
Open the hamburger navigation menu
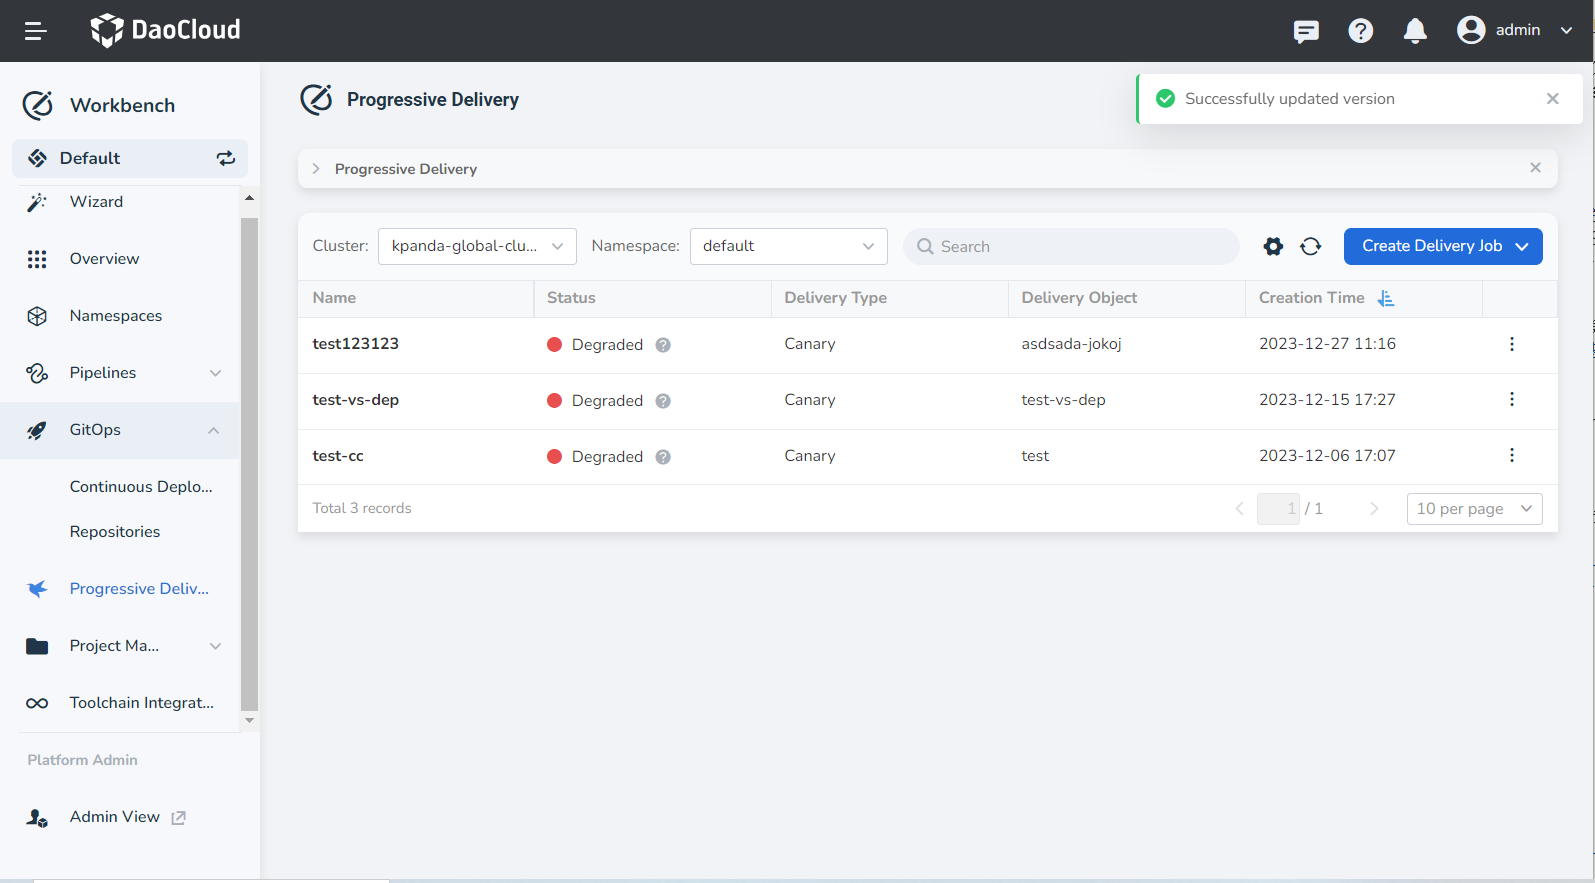click(x=36, y=31)
